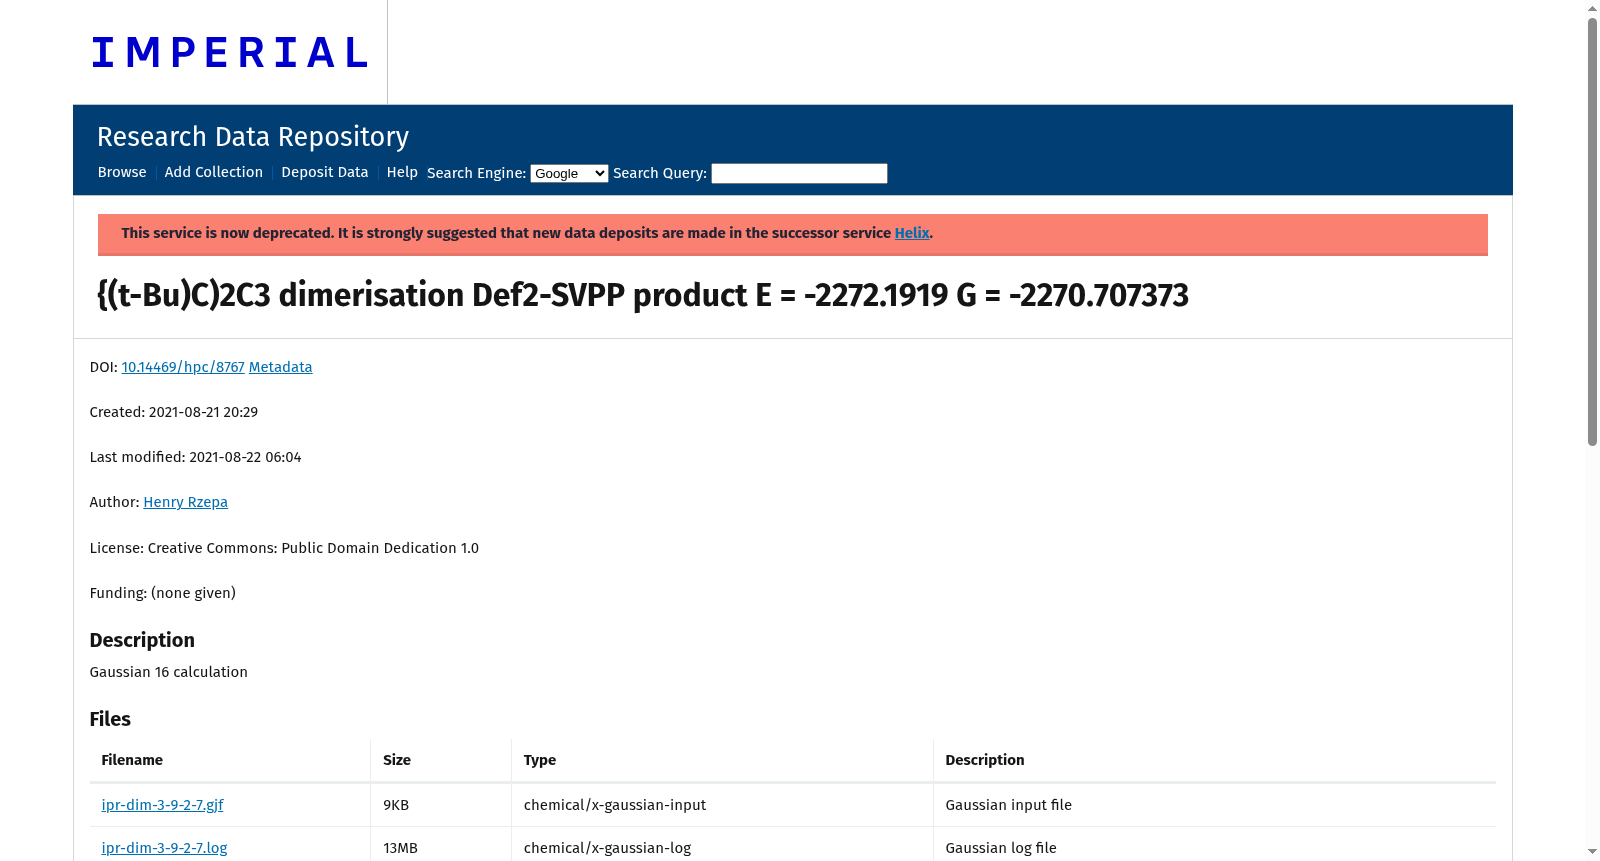Expand the Search Engine dropdown
Image resolution: width=1600 pixels, height=861 pixels.
pyautogui.click(x=569, y=173)
